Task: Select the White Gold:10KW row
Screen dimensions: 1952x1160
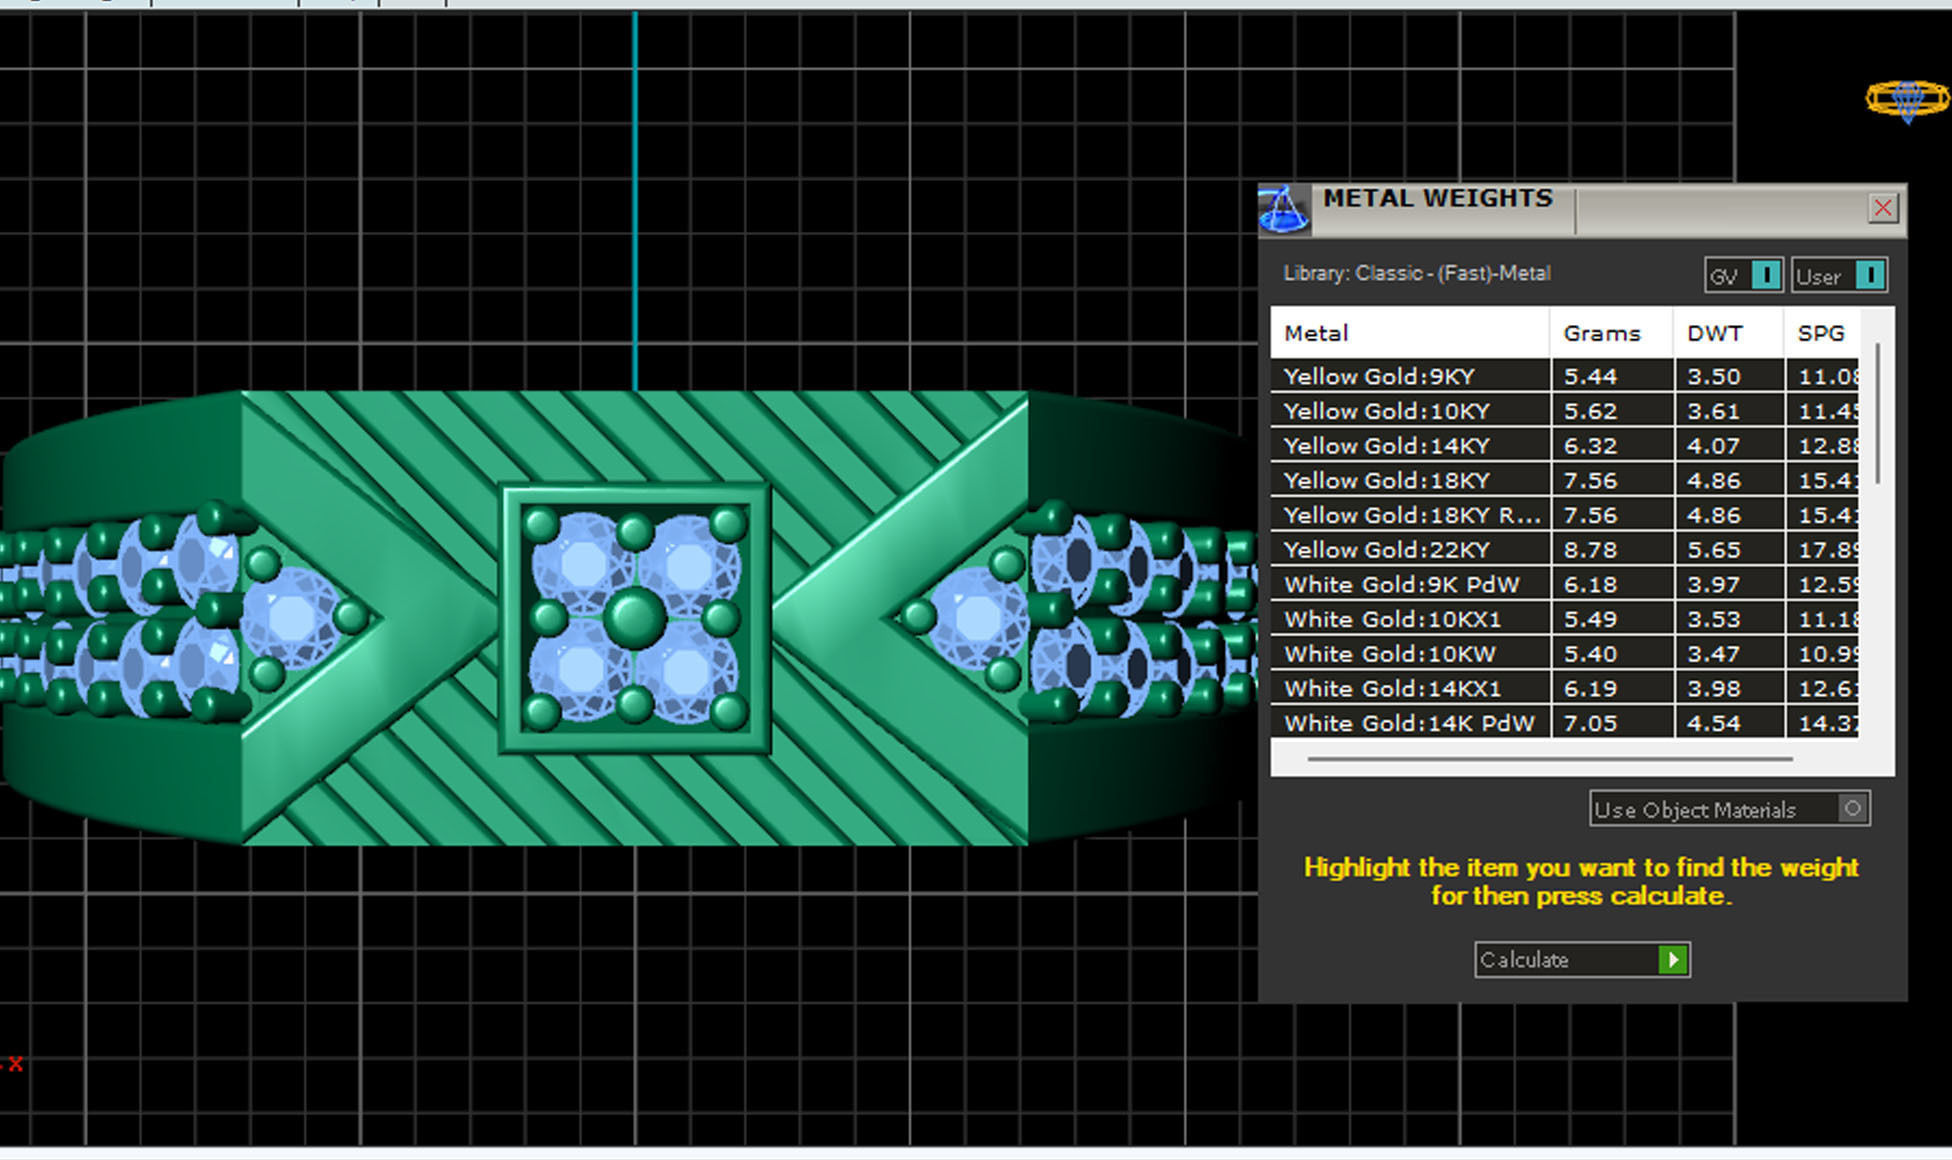Action: click(x=1389, y=654)
